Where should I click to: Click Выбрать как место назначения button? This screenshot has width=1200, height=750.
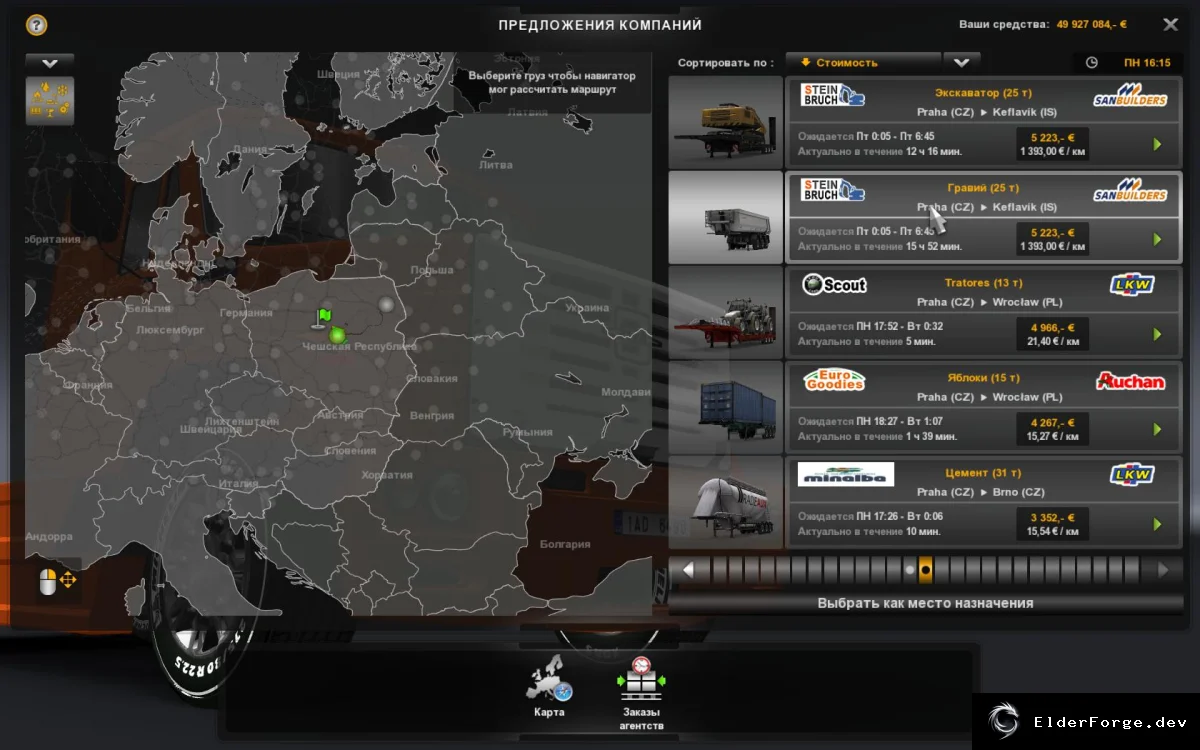925,603
